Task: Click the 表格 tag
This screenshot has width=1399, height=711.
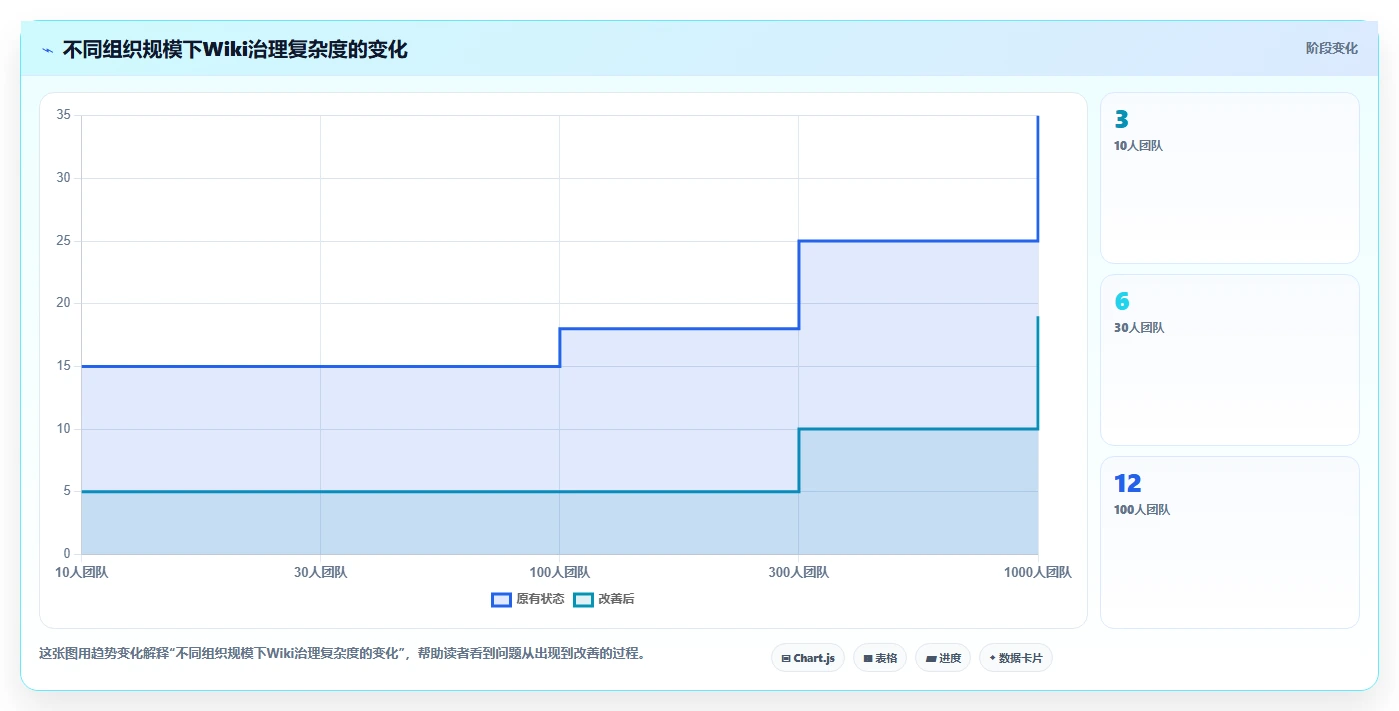Action: (880, 658)
